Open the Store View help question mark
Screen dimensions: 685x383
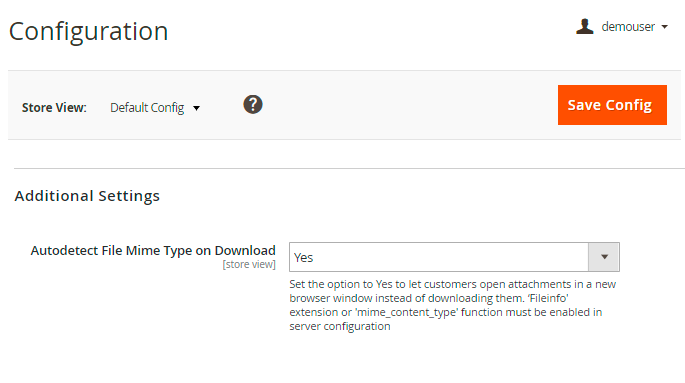point(253,105)
